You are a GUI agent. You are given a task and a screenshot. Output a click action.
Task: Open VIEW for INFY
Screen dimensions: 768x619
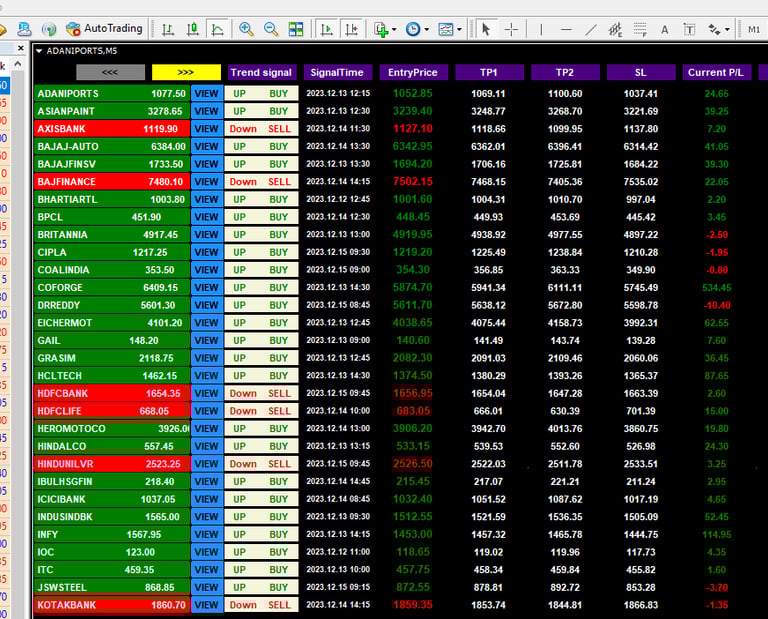207,534
